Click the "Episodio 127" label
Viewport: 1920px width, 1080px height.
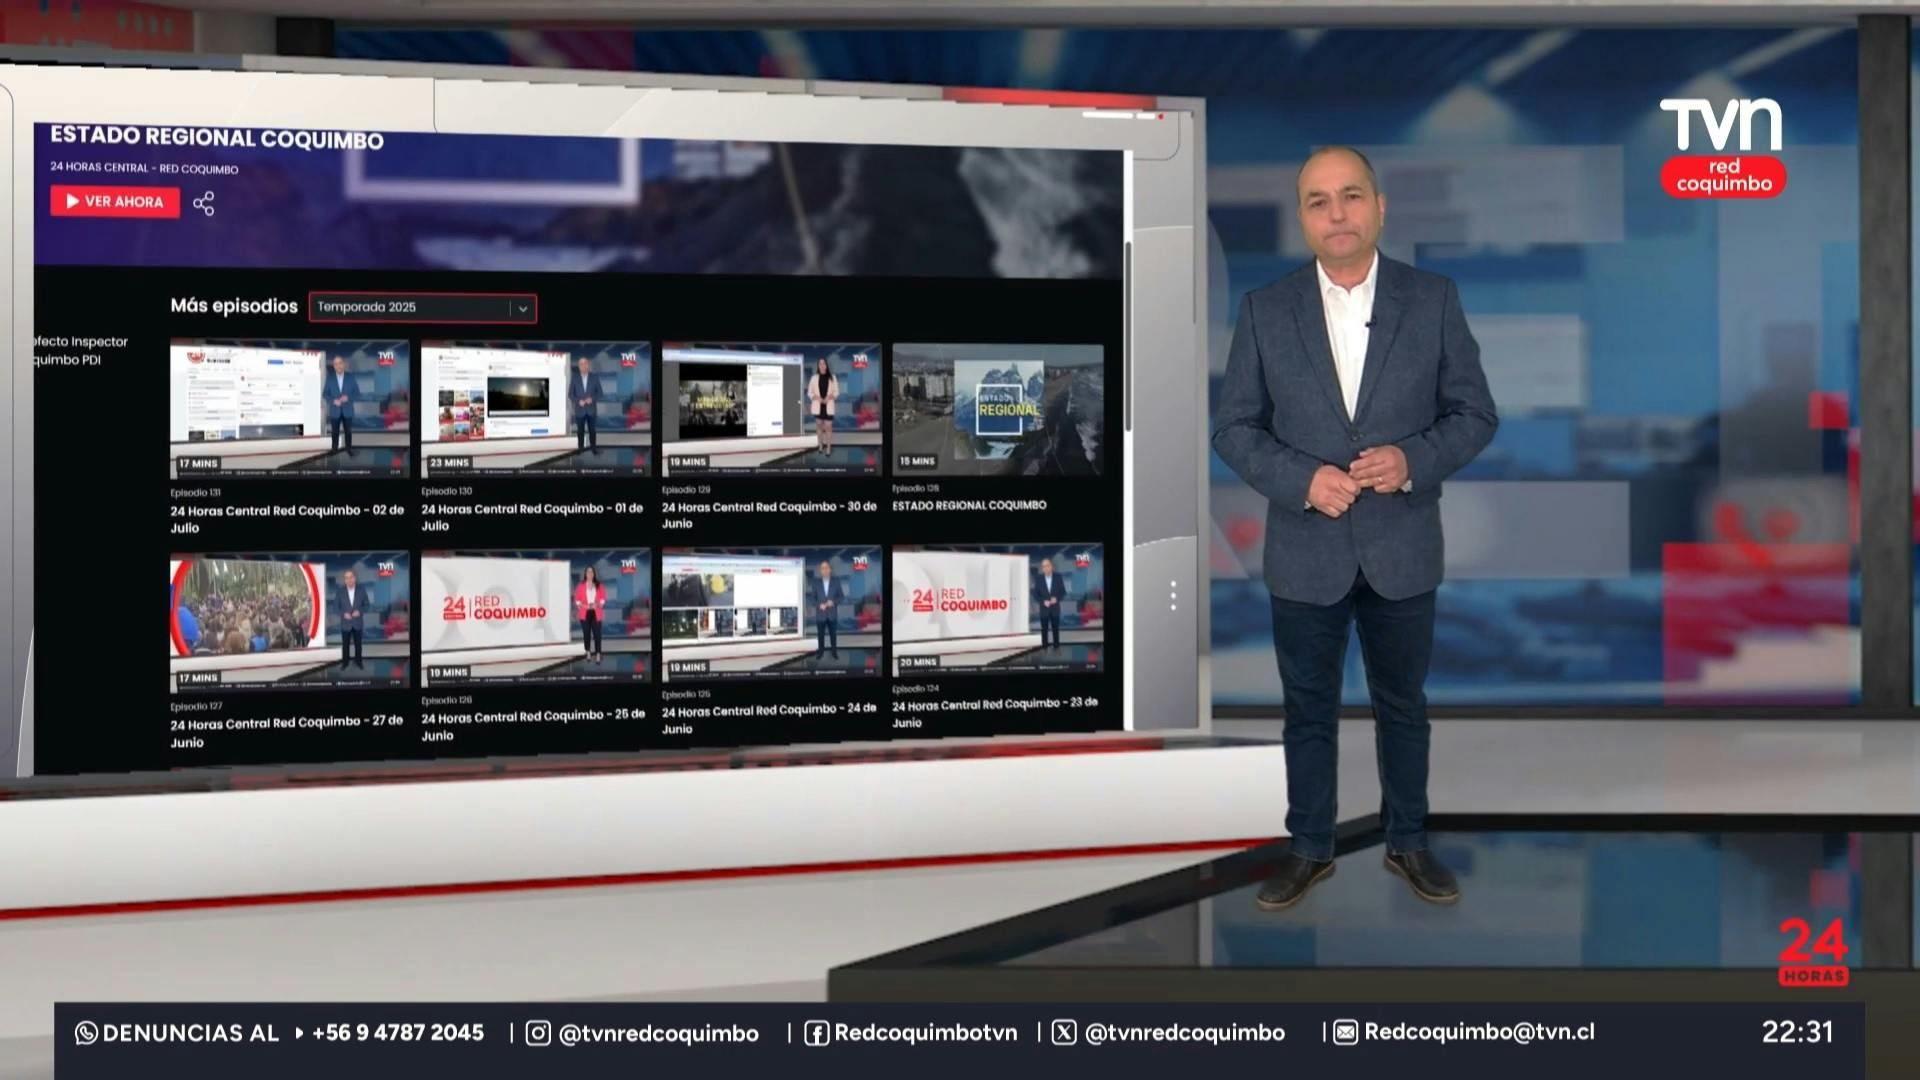click(196, 706)
